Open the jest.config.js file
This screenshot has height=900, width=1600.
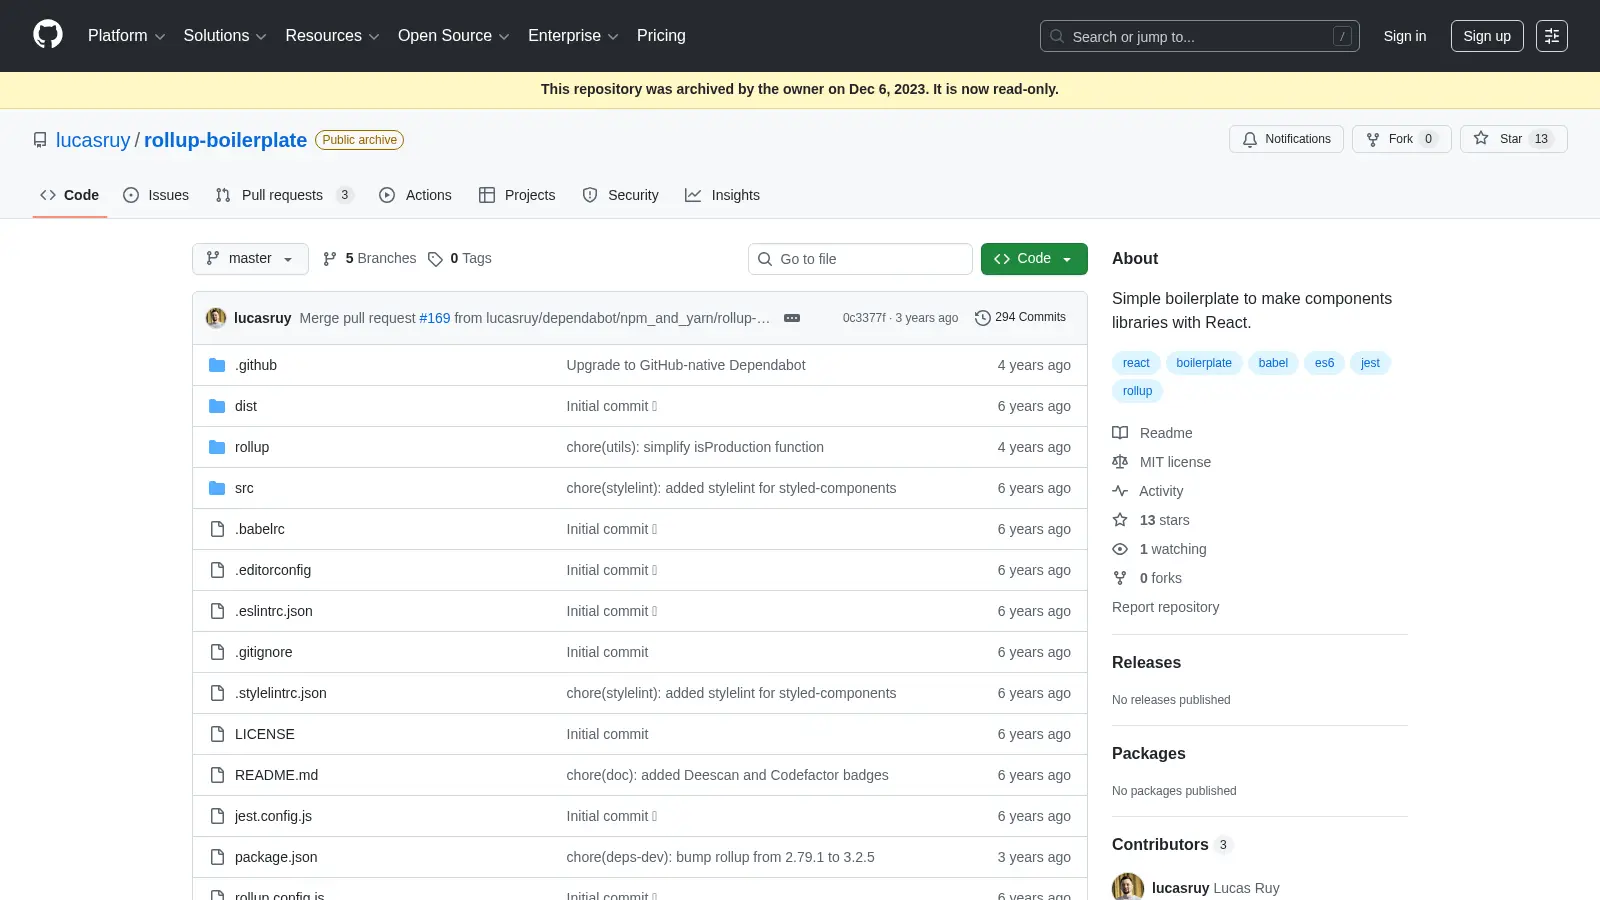coord(273,816)
